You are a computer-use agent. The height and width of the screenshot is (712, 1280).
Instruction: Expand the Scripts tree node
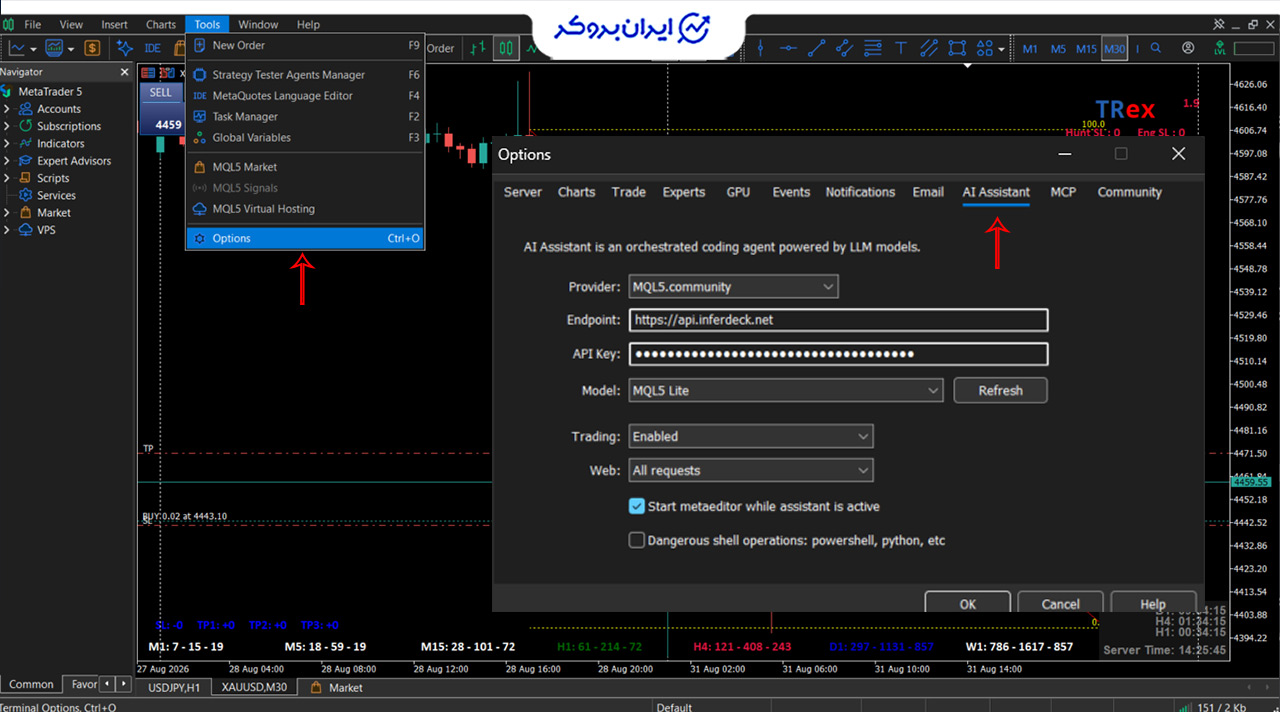(x=7, y=178)
